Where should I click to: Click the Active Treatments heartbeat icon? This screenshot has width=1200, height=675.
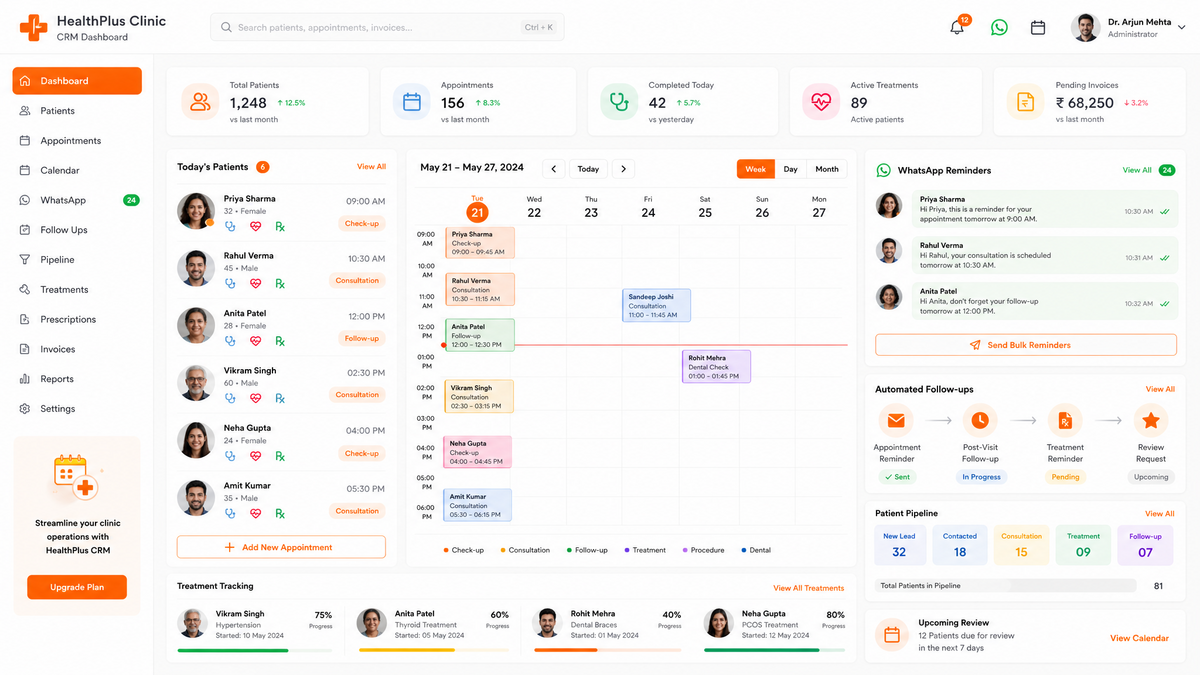(821, 101)
